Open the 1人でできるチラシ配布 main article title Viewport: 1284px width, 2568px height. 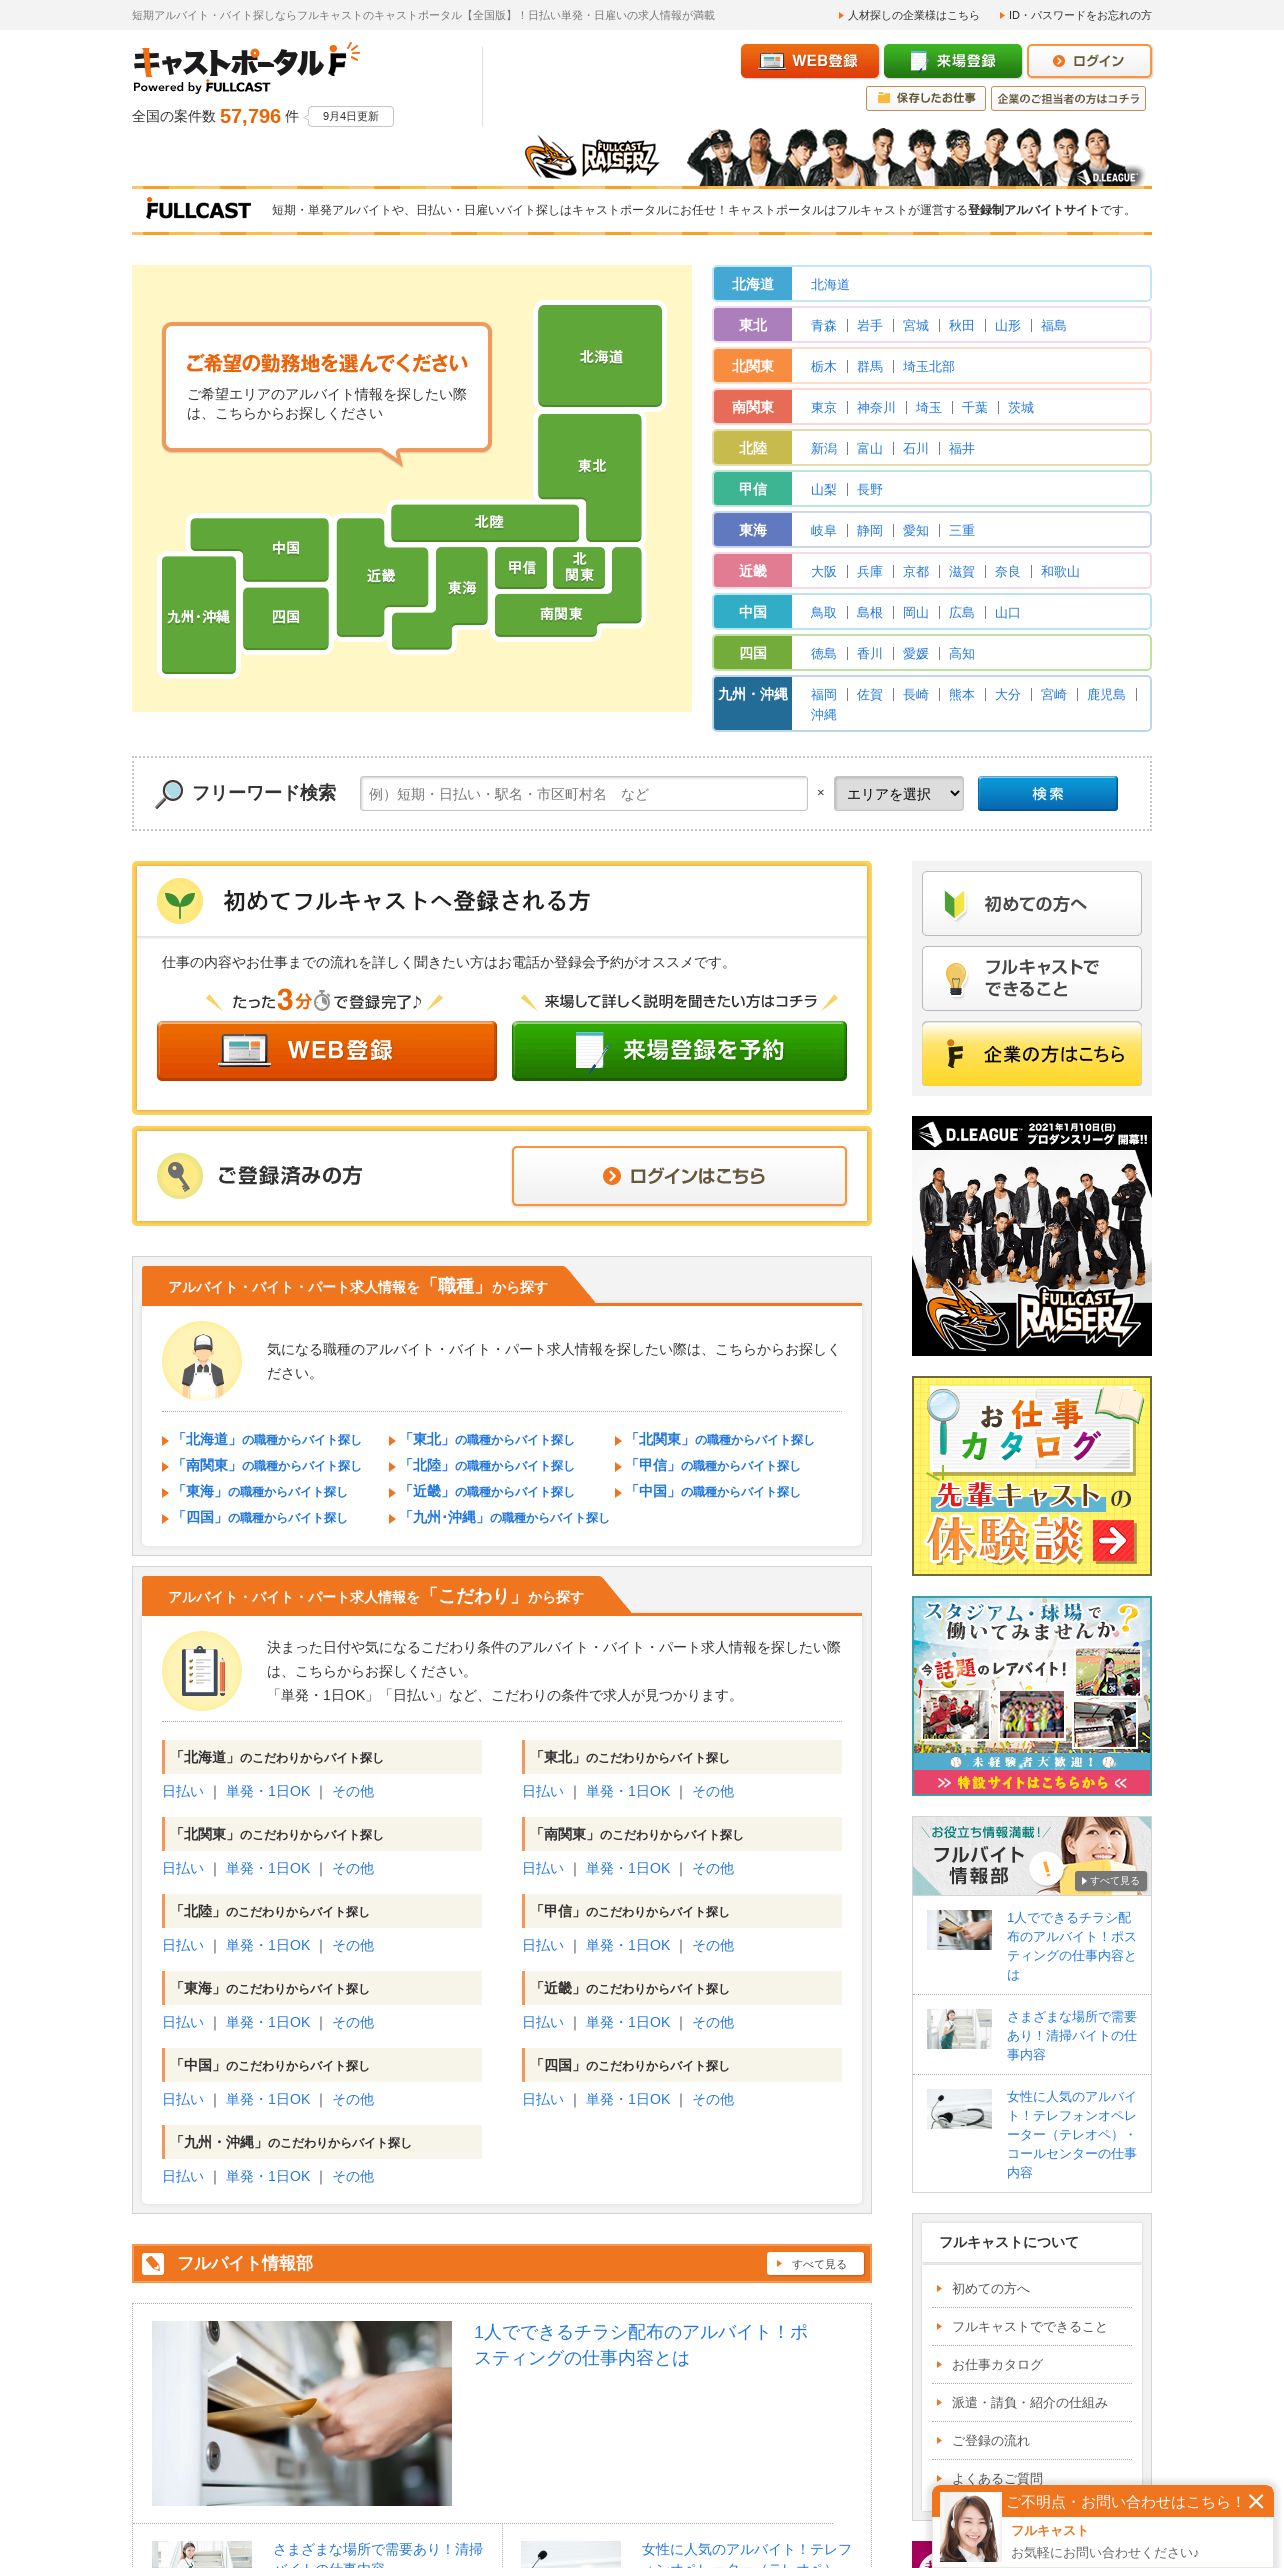[x=641, y=2345]
